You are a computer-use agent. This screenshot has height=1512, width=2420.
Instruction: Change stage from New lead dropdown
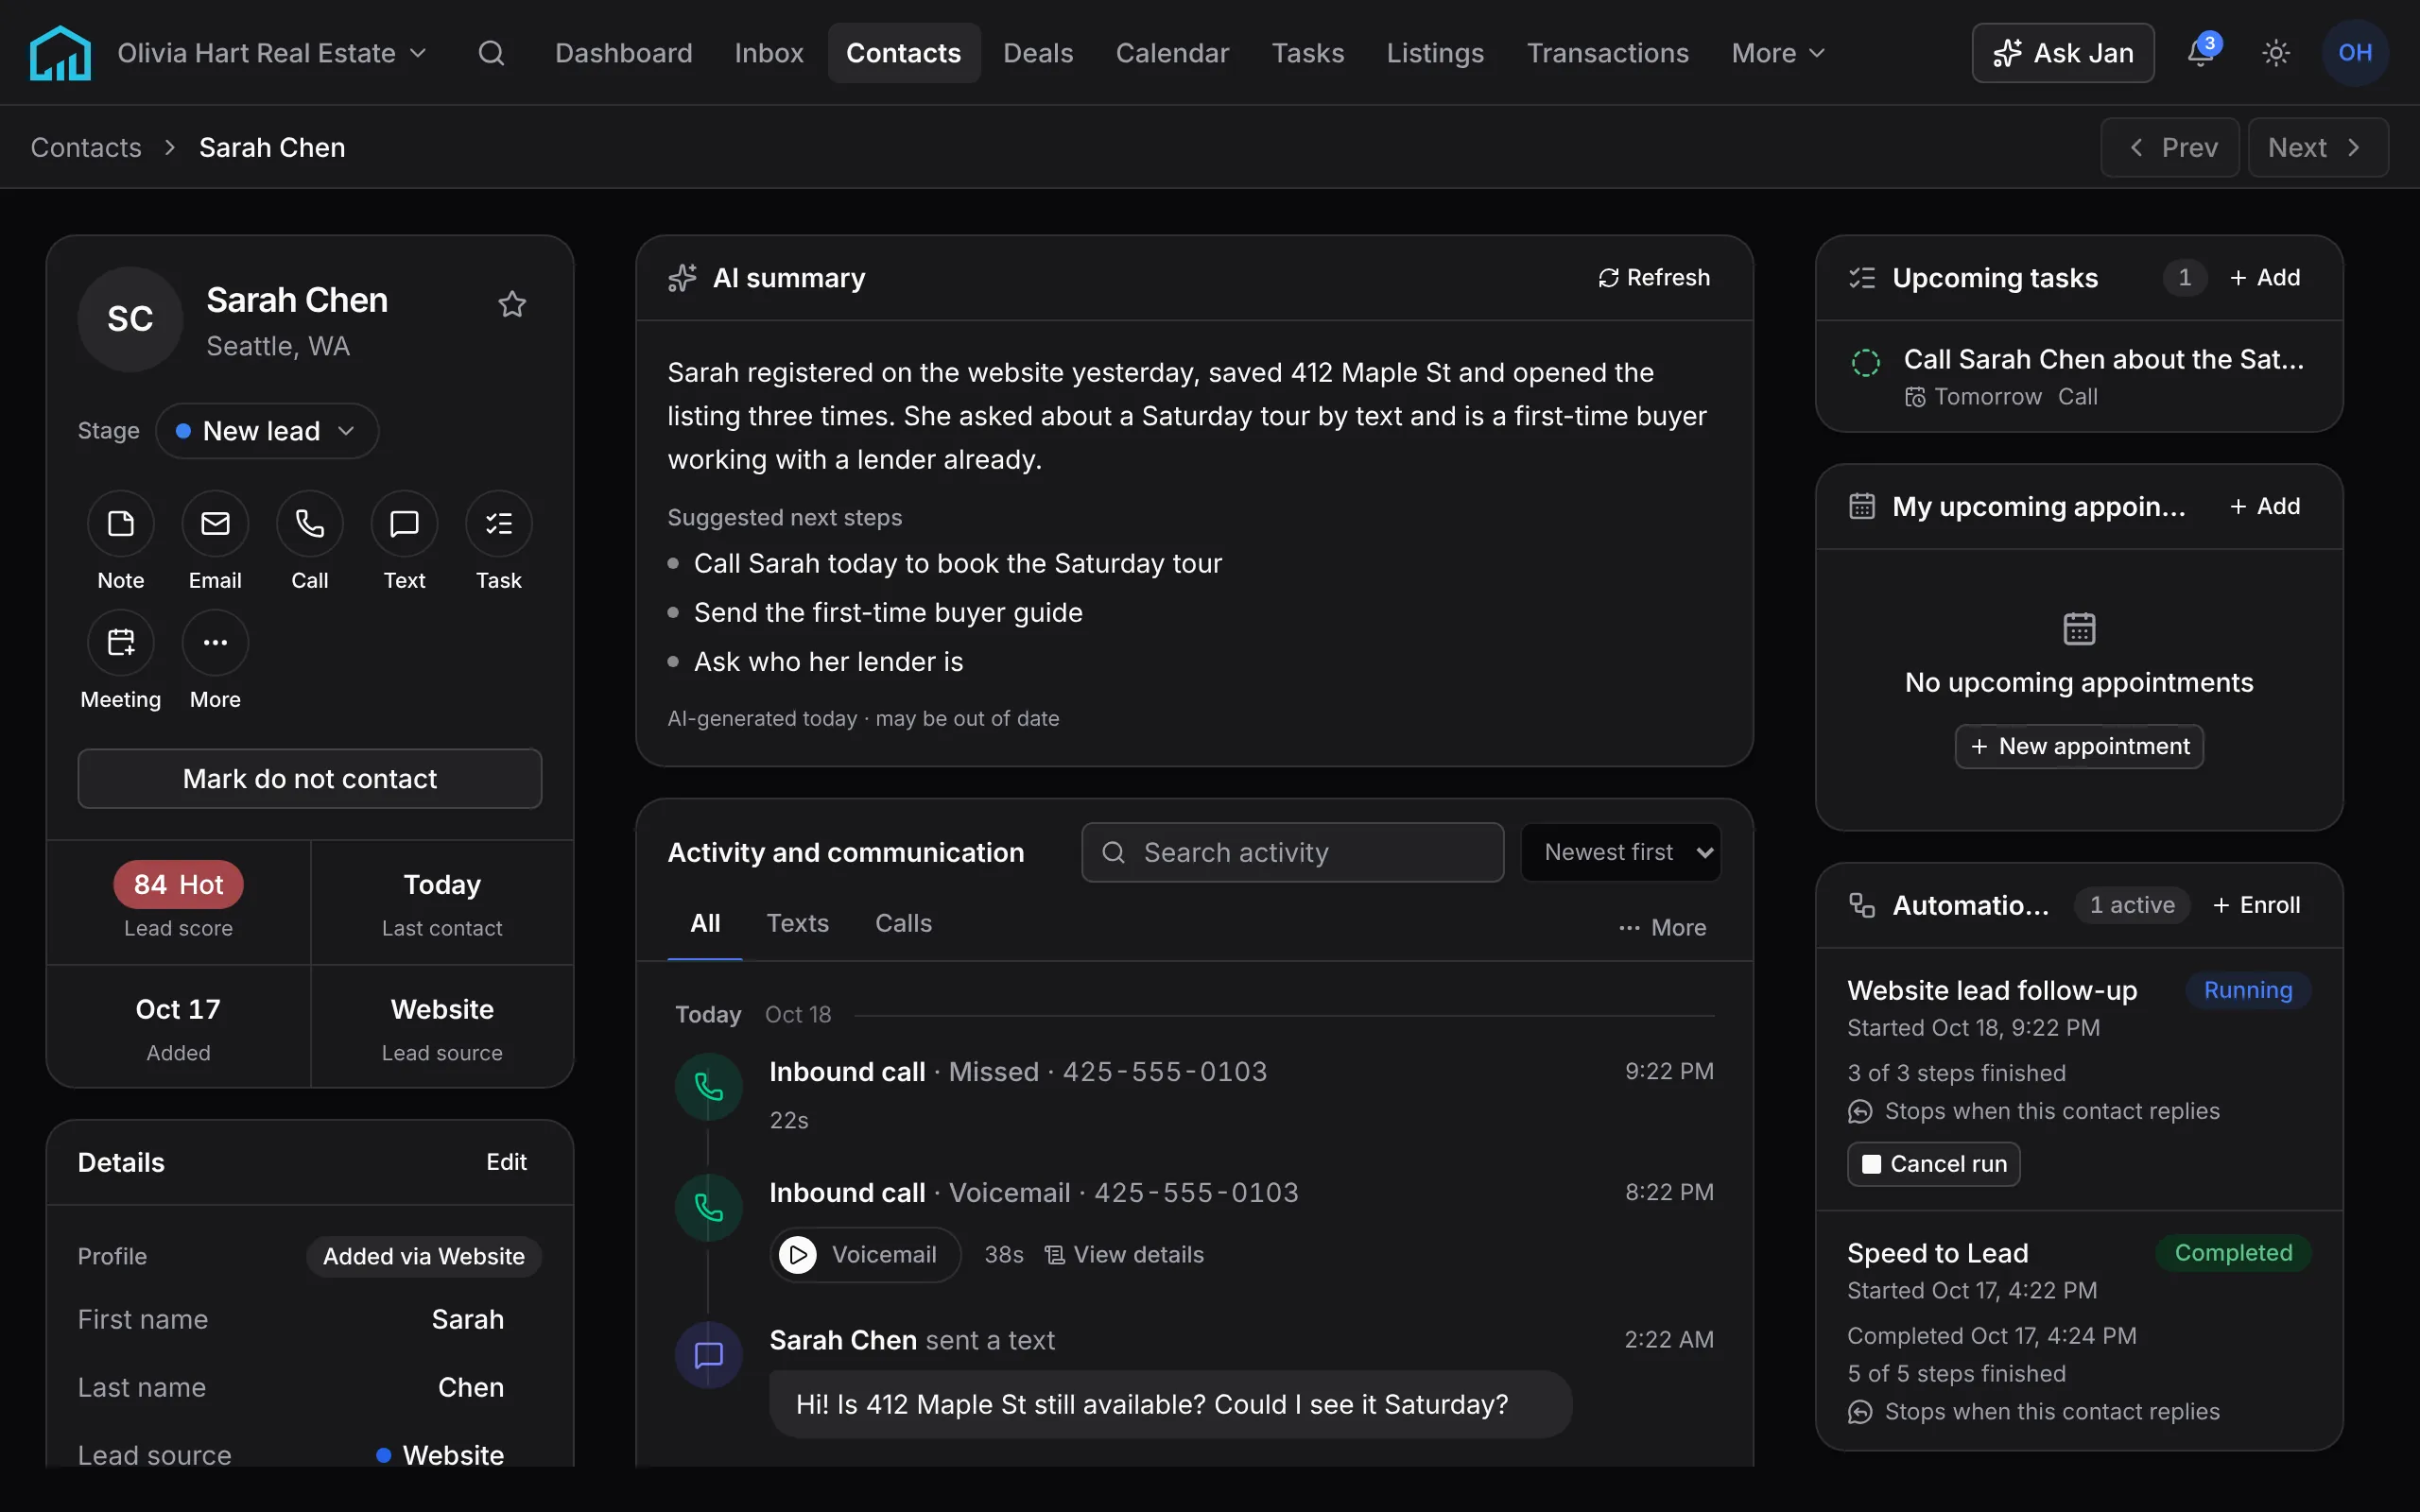[x=267, y=431]
